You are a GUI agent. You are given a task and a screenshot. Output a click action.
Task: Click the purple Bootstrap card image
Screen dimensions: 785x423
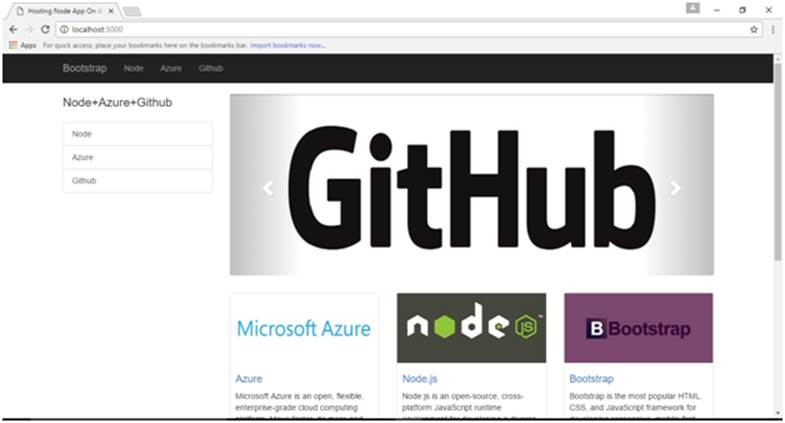[x=638, y=328]
